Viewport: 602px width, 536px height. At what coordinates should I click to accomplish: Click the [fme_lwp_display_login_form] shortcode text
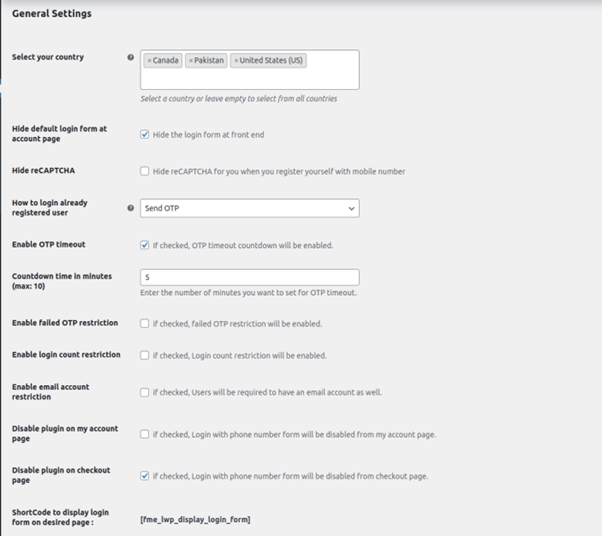[195, 519]
